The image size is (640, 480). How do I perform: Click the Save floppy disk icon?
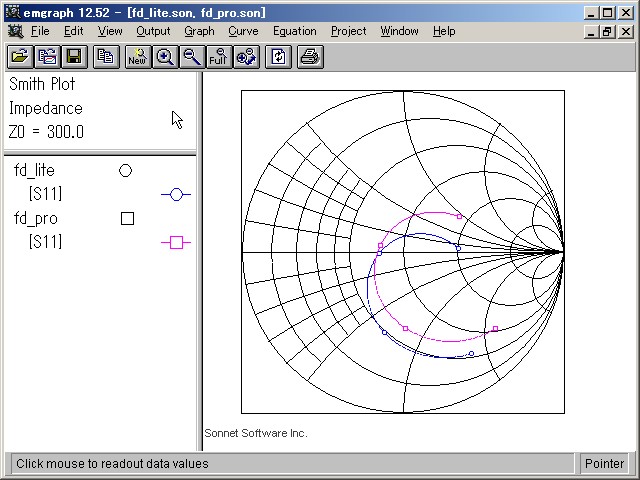[74, 57]
